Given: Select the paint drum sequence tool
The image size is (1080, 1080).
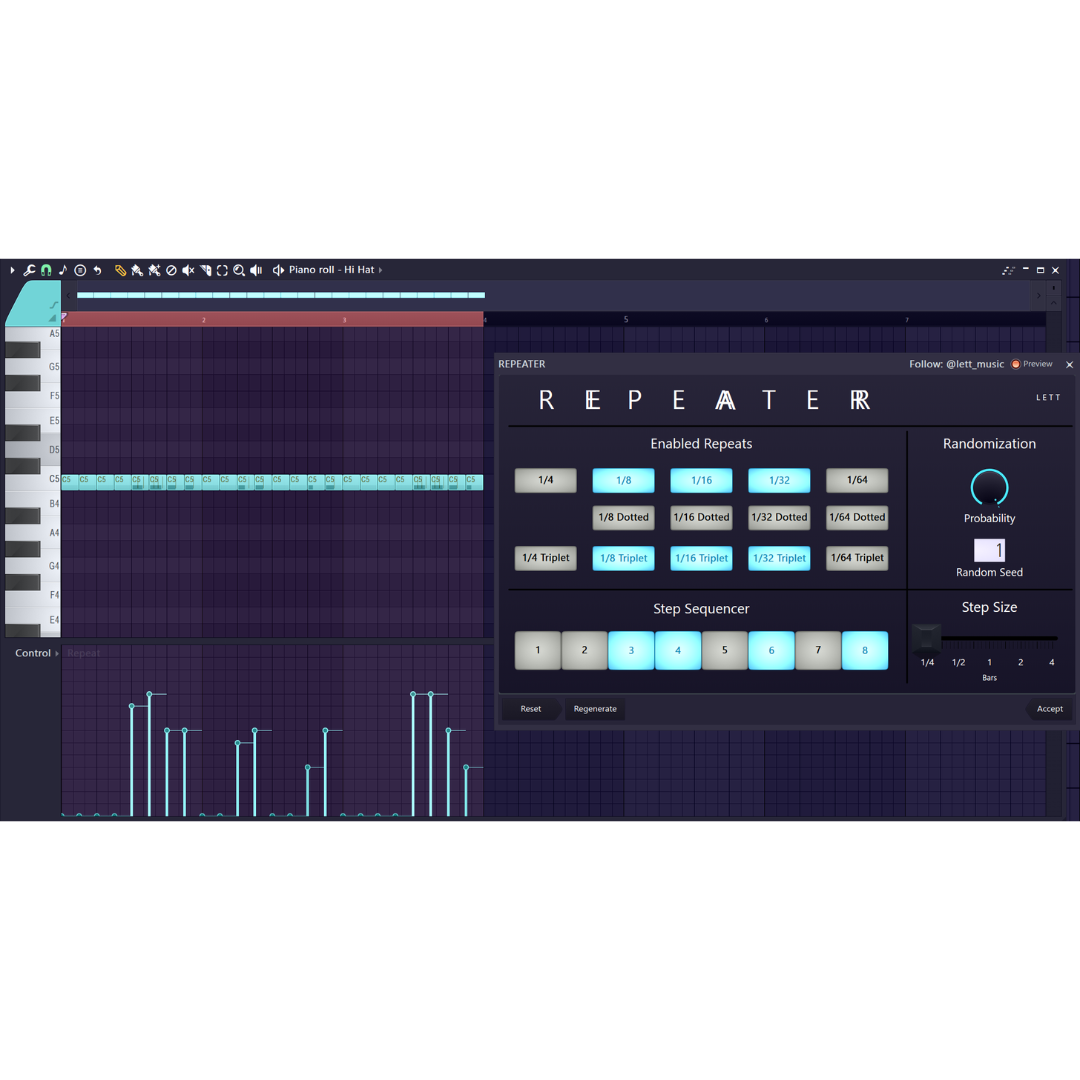Looking at the screenshot, I should 154,270.
